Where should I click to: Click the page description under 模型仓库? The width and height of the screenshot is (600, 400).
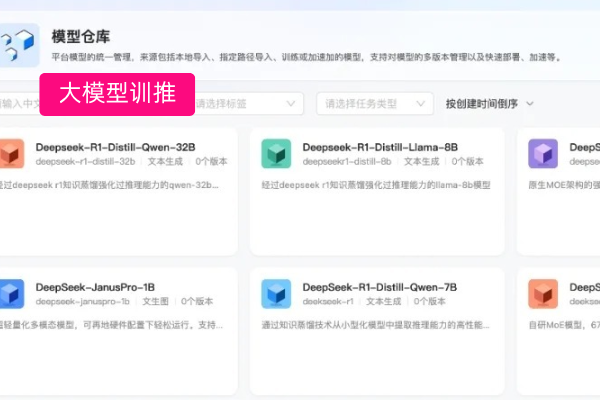[307, 57]
